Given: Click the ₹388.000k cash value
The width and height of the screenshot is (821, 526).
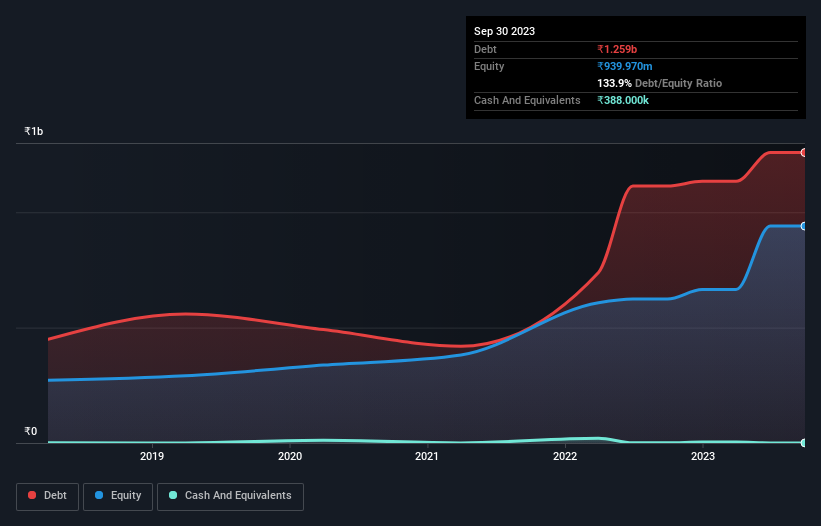Looking at the screenshot, I should (623, 100).
